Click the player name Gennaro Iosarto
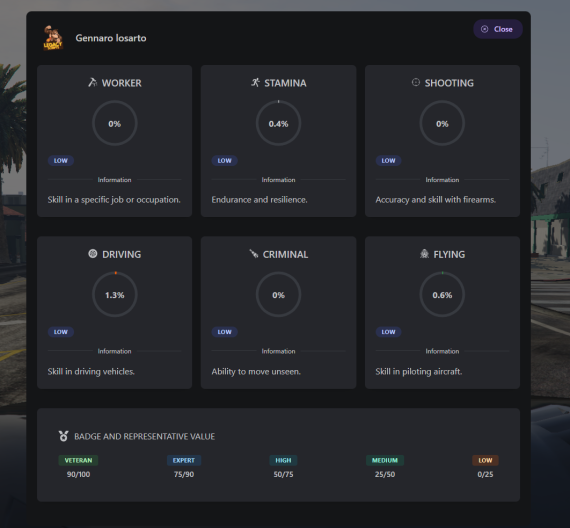 click(x=111, y=38)
